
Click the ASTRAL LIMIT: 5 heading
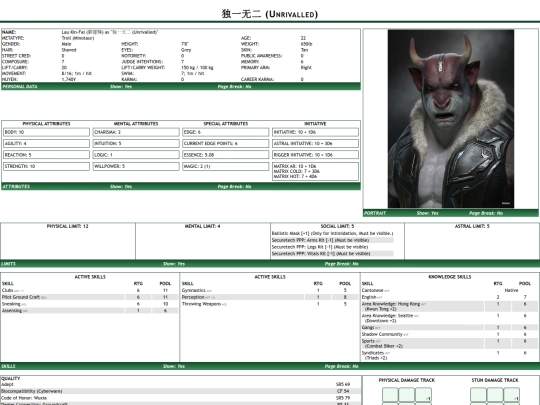472,226
